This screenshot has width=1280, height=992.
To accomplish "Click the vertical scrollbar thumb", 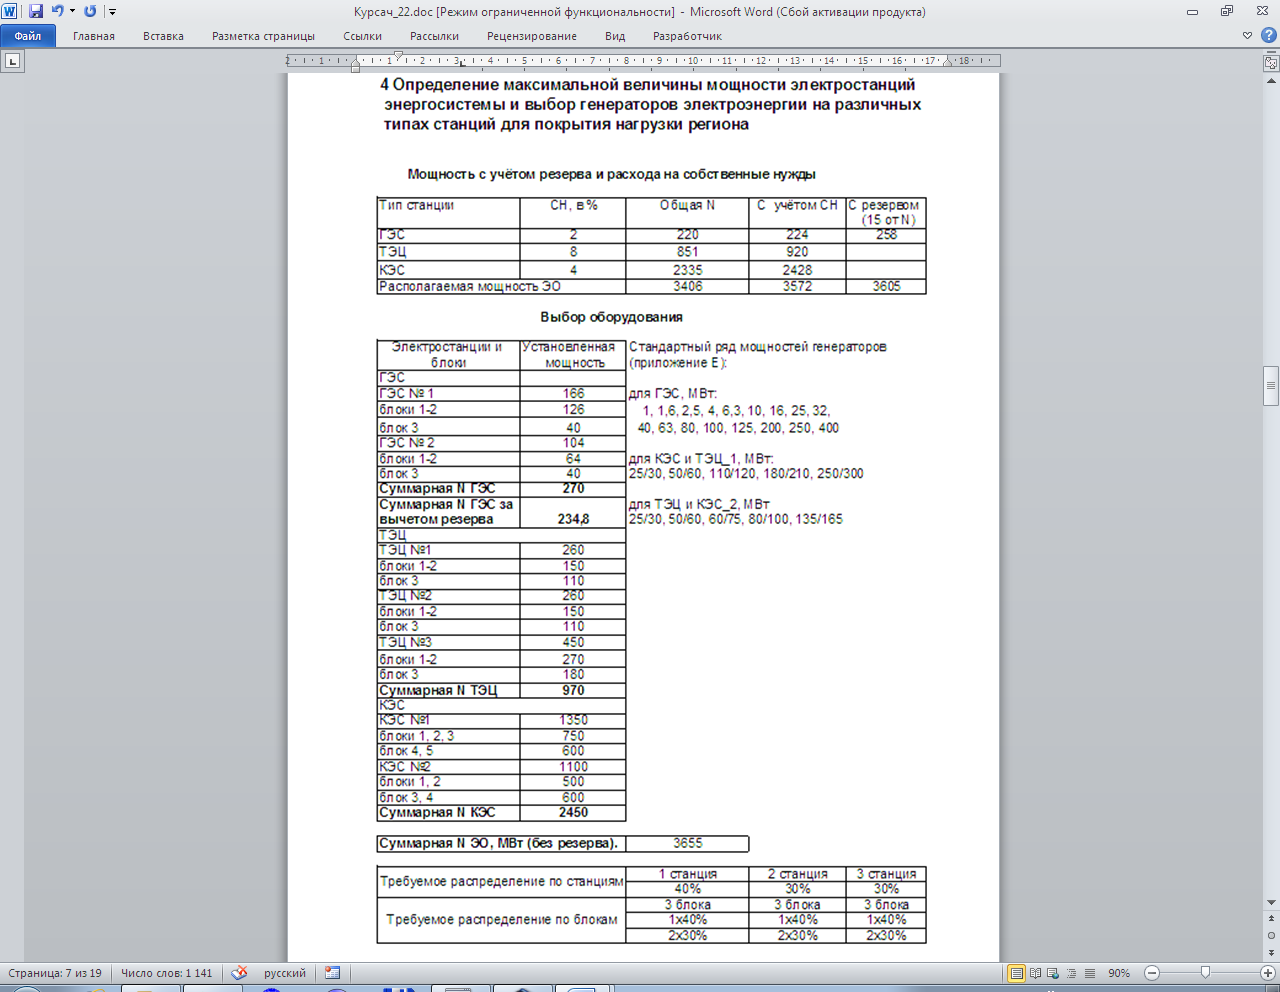I will click(1271, 386).
